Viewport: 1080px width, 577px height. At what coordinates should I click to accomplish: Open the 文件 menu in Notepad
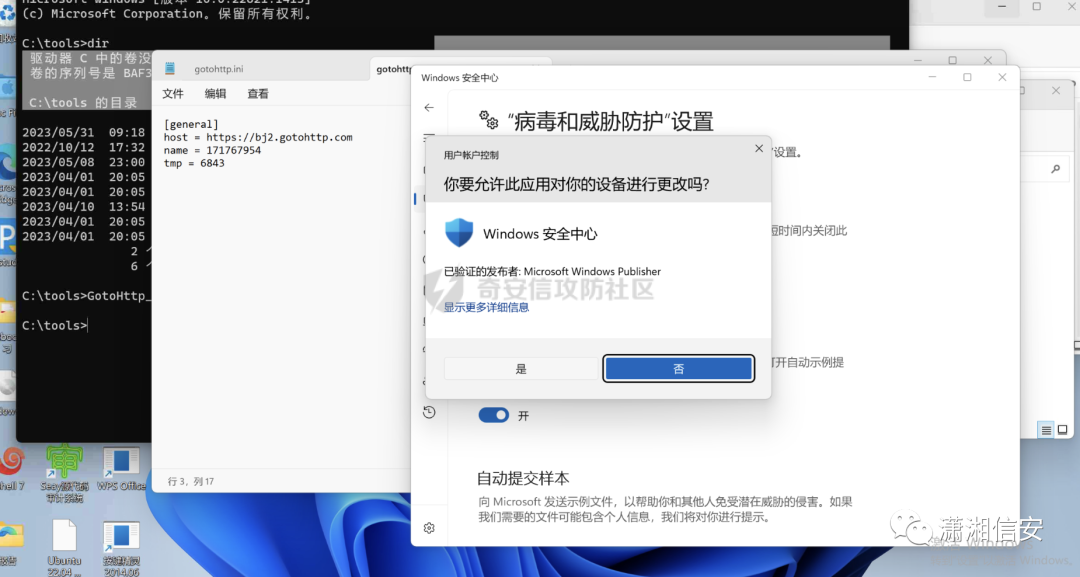coord(172,92)
